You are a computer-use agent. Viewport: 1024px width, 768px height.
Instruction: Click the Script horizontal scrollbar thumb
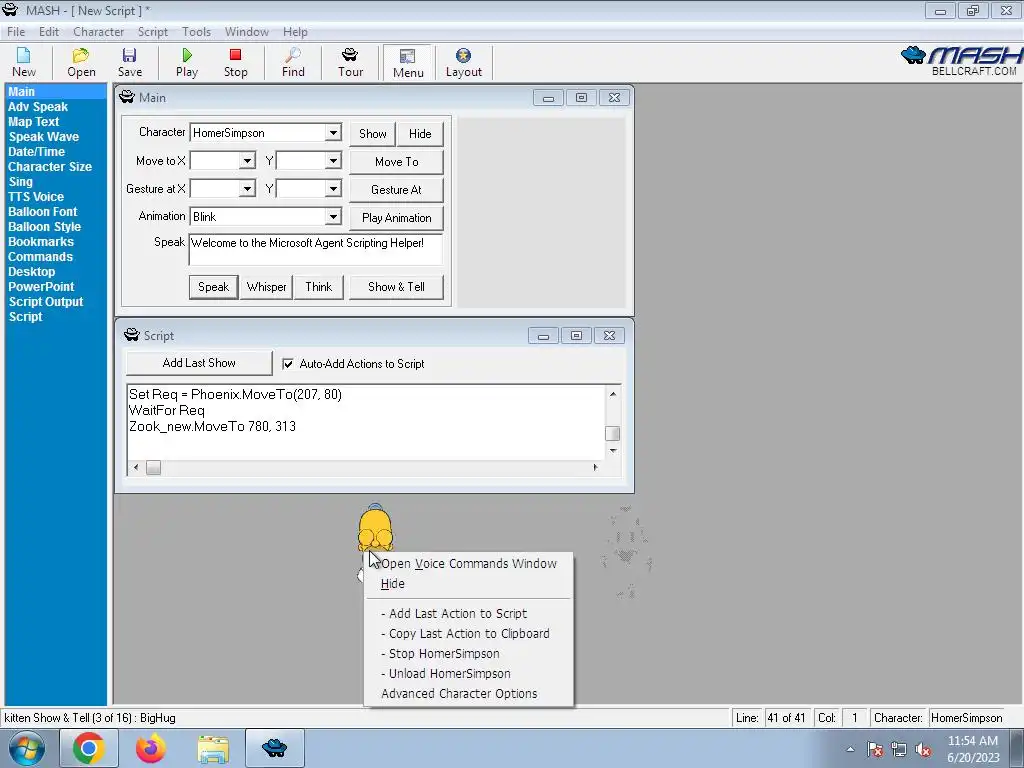[153, 468]
